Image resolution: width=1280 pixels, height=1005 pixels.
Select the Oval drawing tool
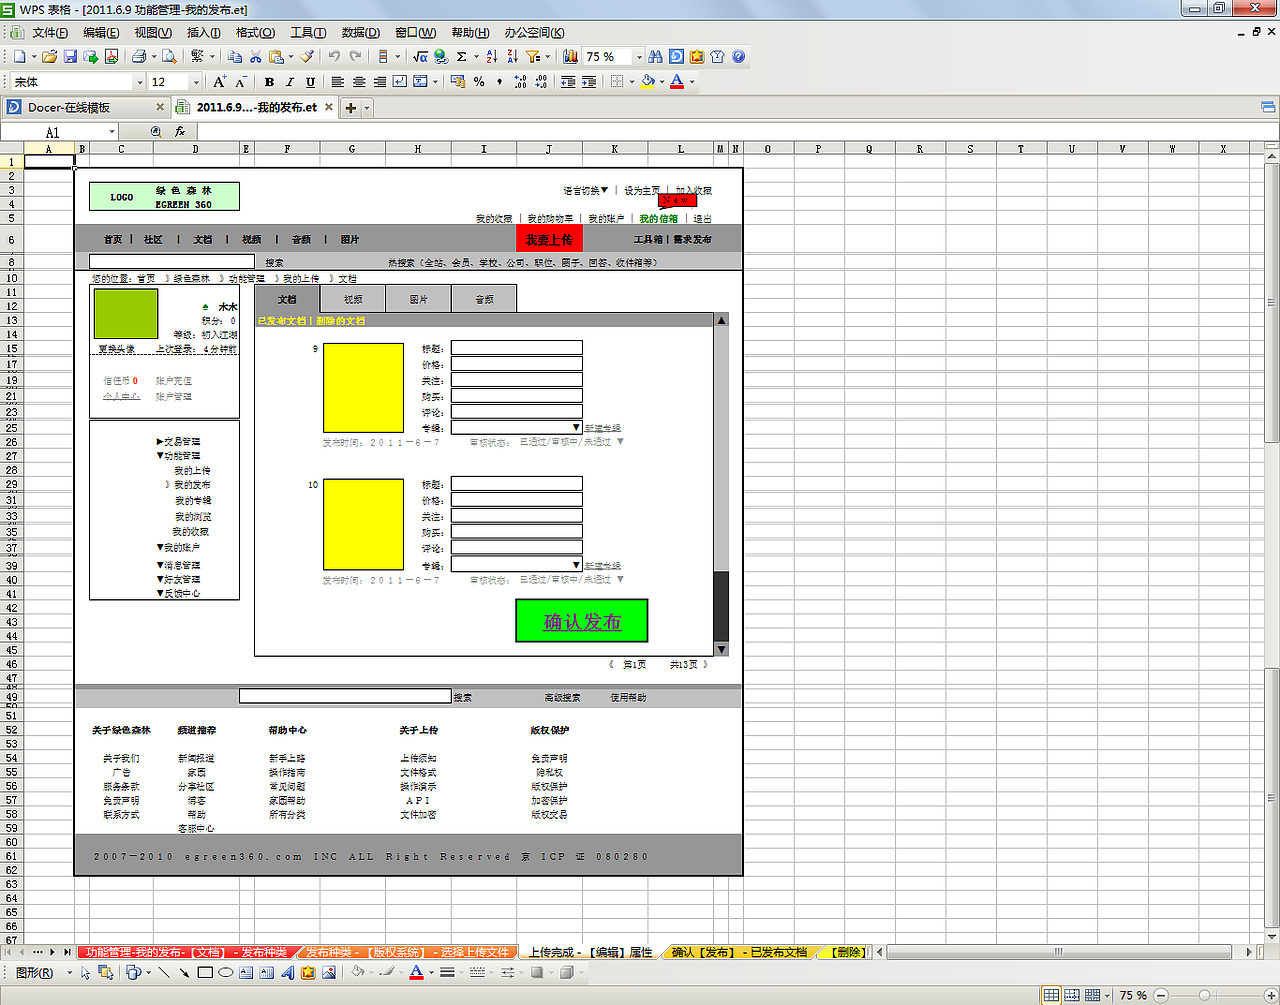point(226,972)
